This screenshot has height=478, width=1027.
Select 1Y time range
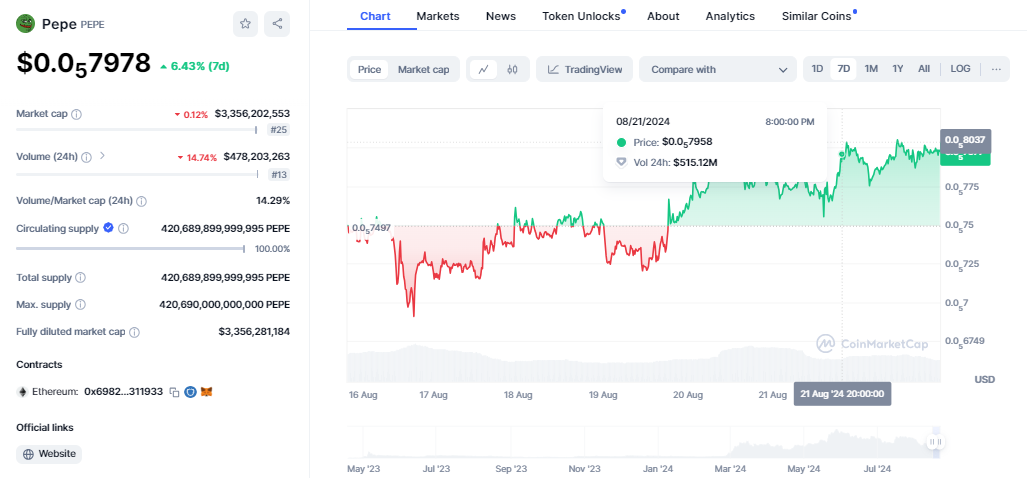(898, 69)
